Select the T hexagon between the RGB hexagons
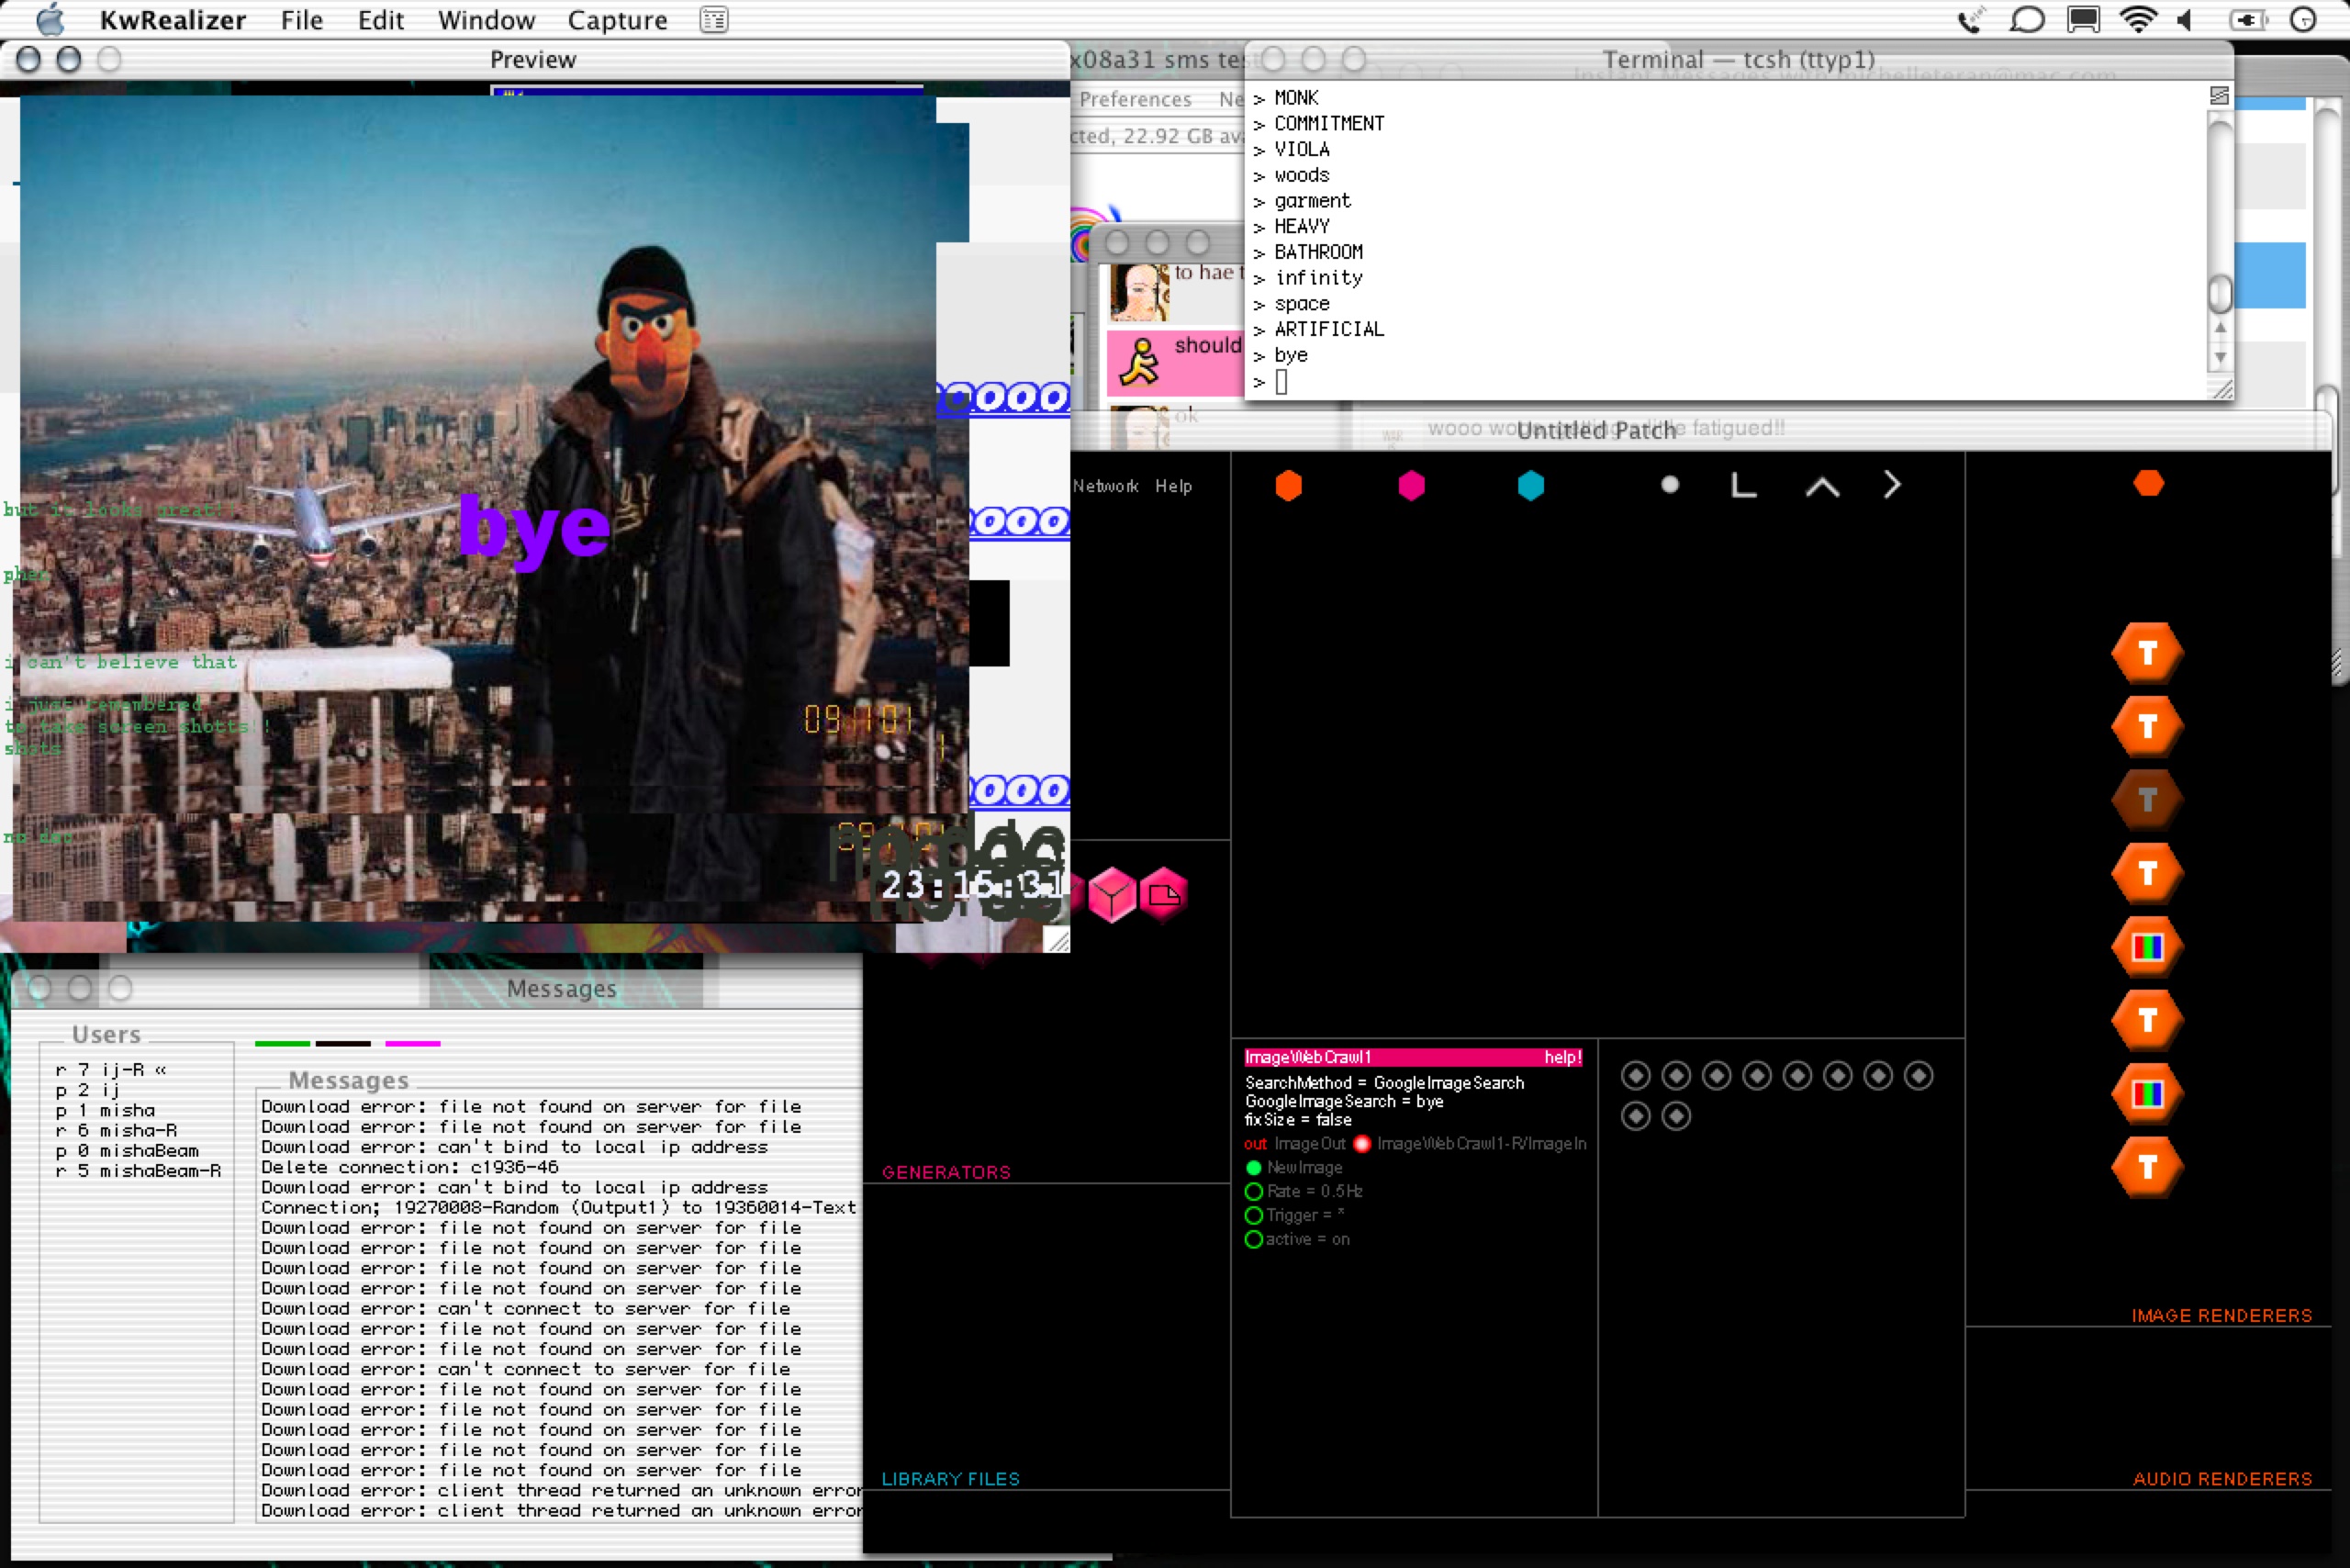Image resolution: width=2350 pixels, height=1568 pixels. click(2147, 1020)
